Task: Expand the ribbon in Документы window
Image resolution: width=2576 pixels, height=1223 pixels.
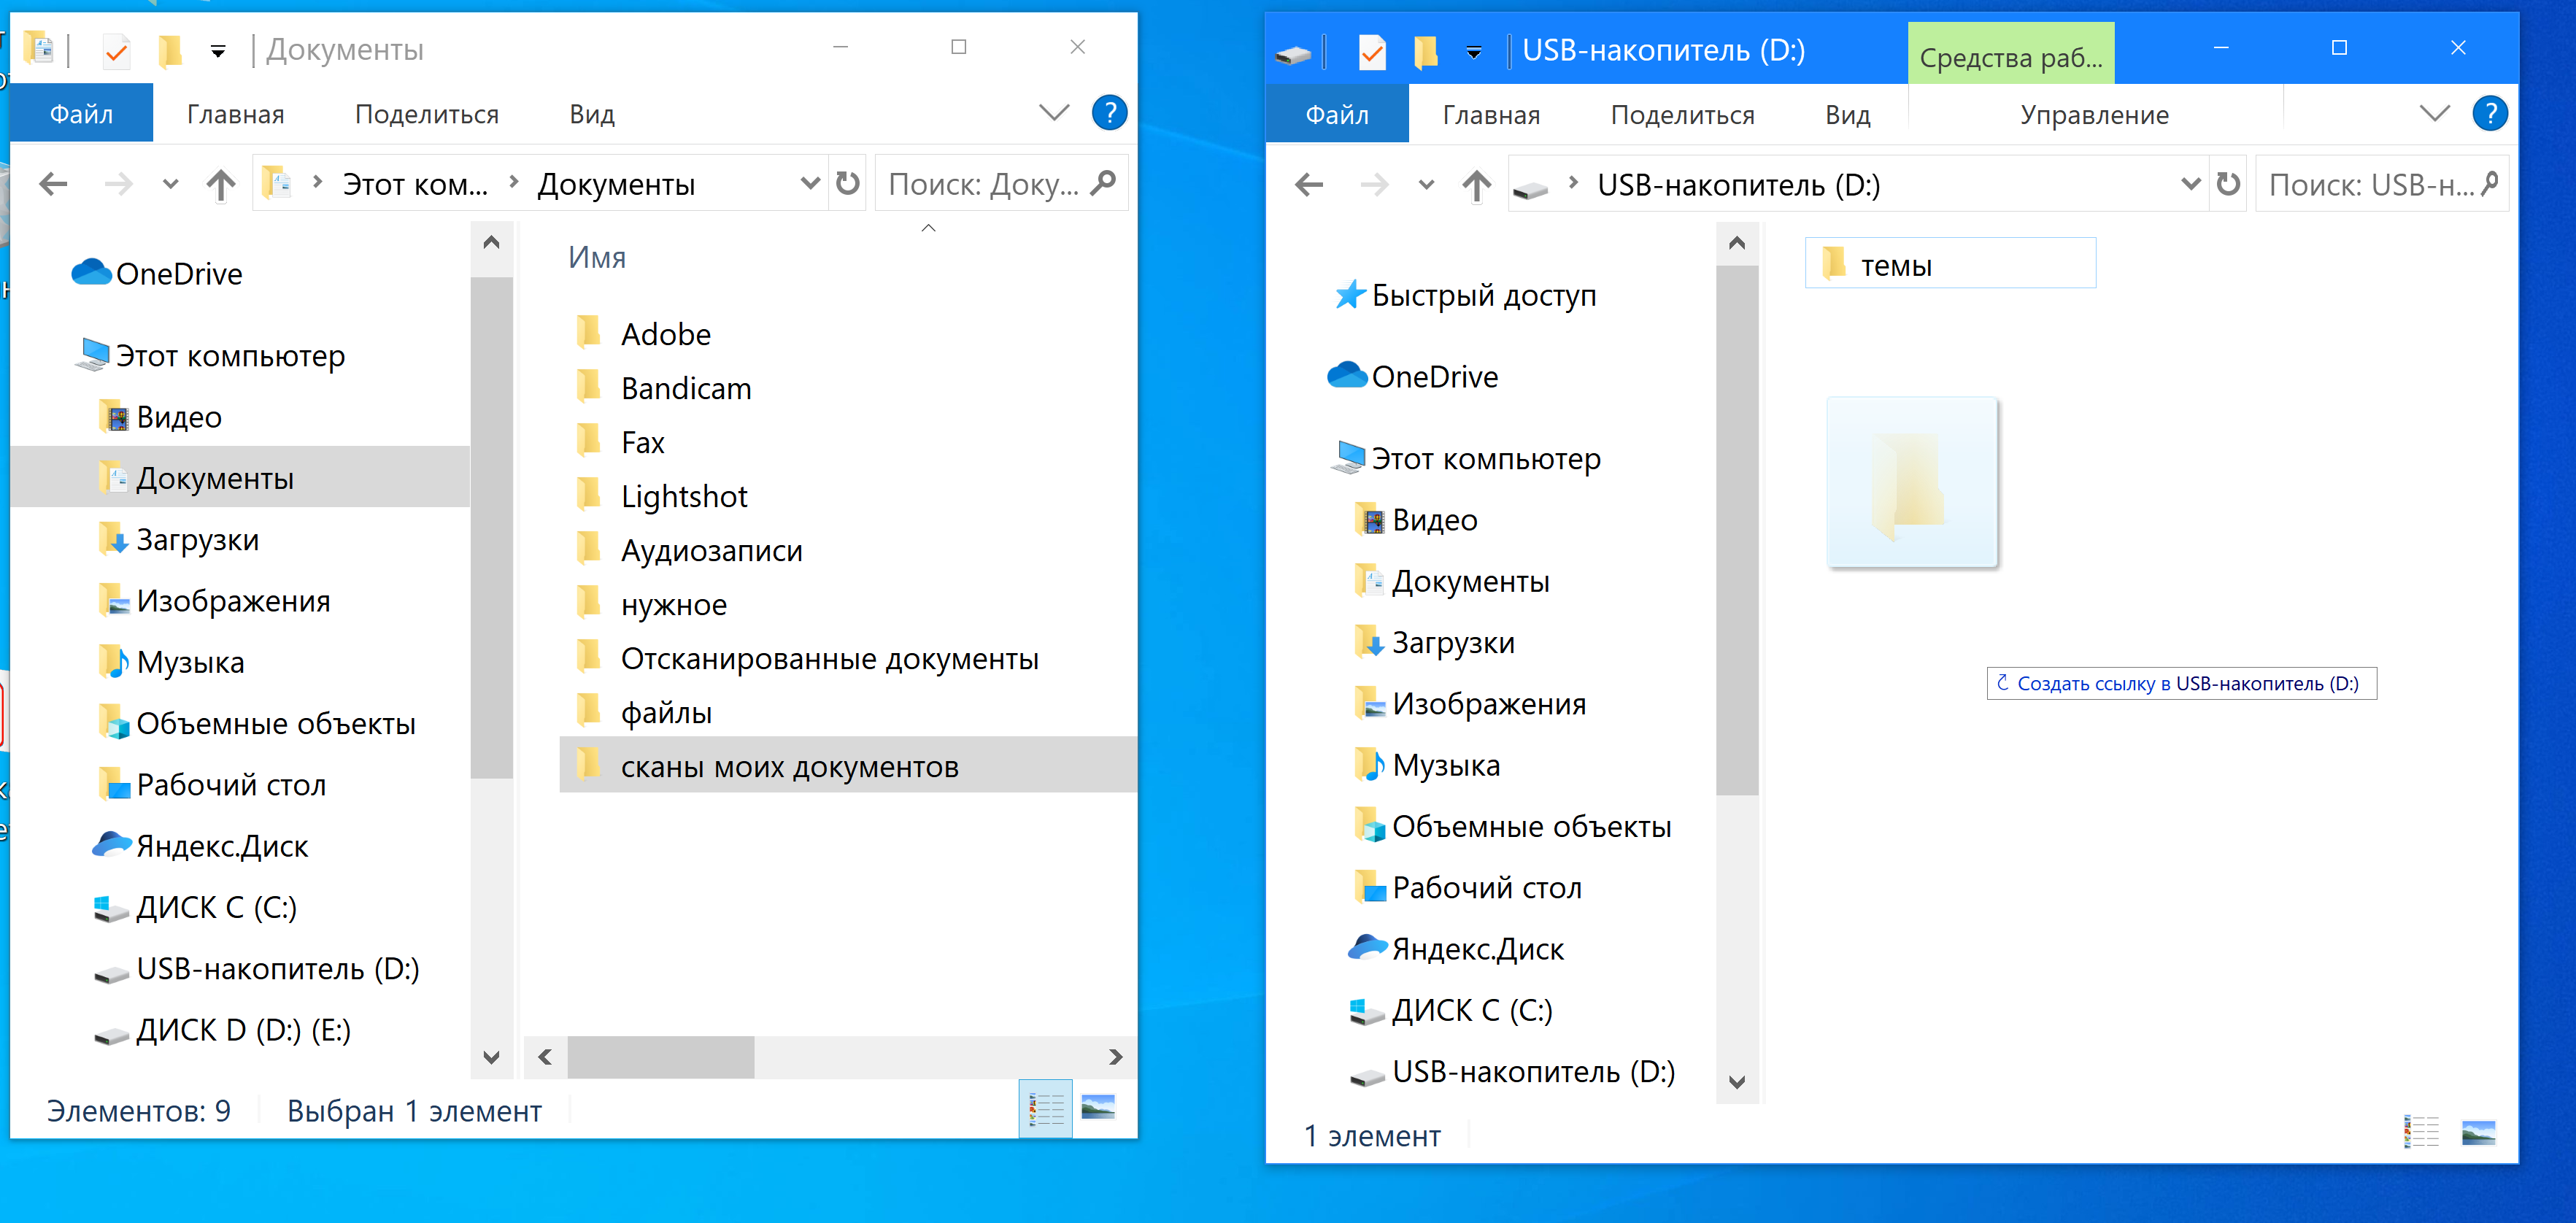Action: (1054, 113)
